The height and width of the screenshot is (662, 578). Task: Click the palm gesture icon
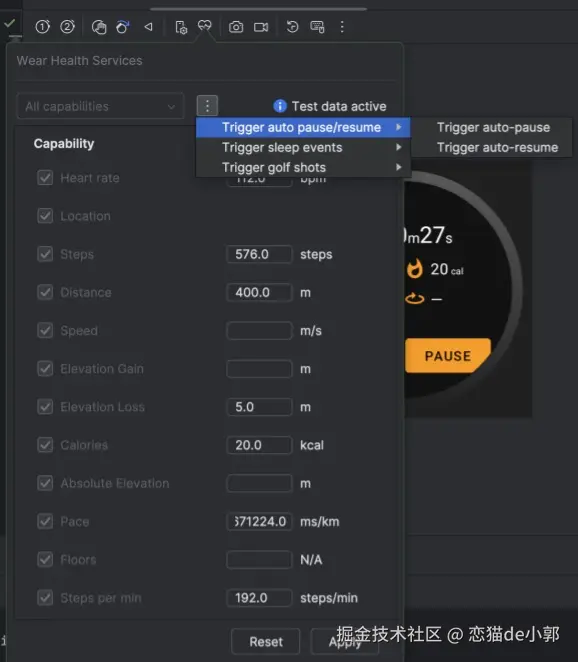[99, 27]
